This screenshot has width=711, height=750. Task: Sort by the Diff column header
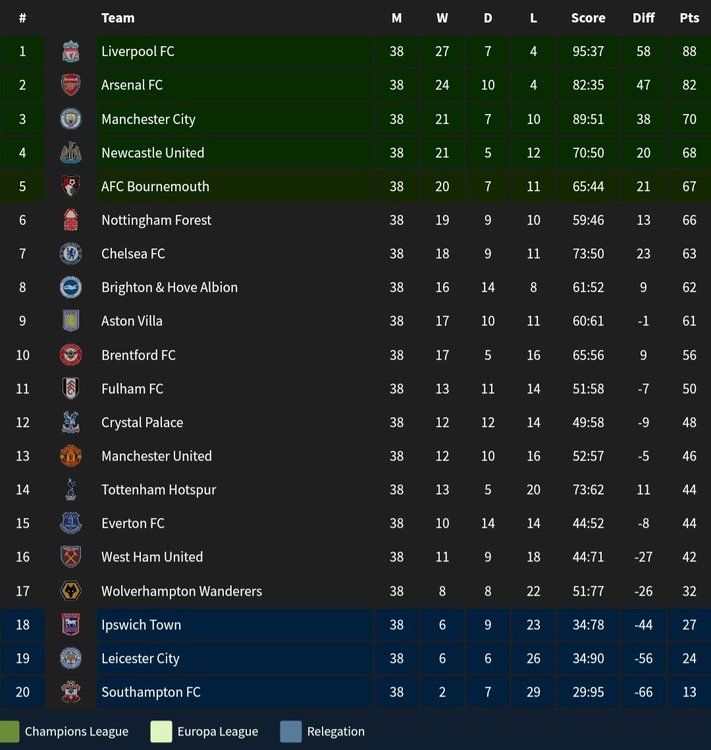[x=643, y=18]
